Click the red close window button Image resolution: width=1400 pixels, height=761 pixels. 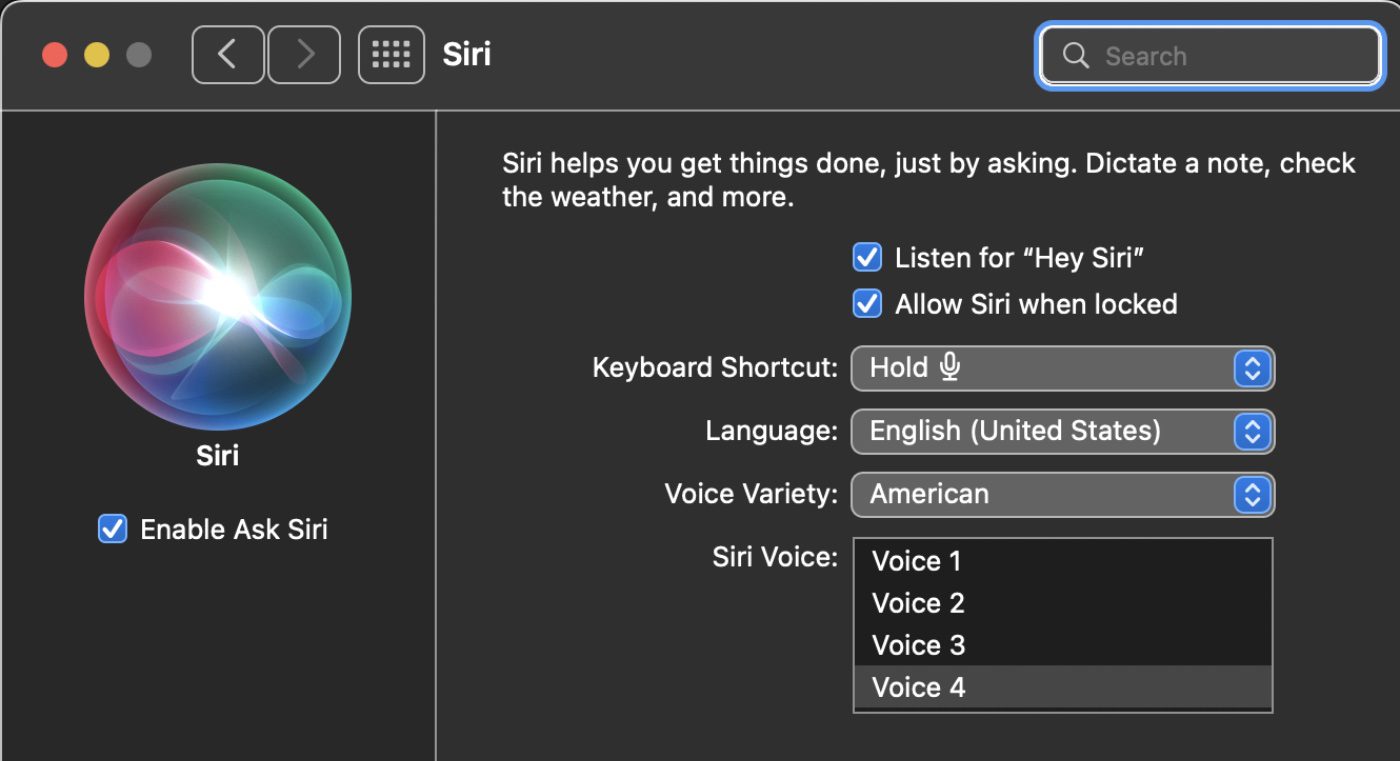55,55
